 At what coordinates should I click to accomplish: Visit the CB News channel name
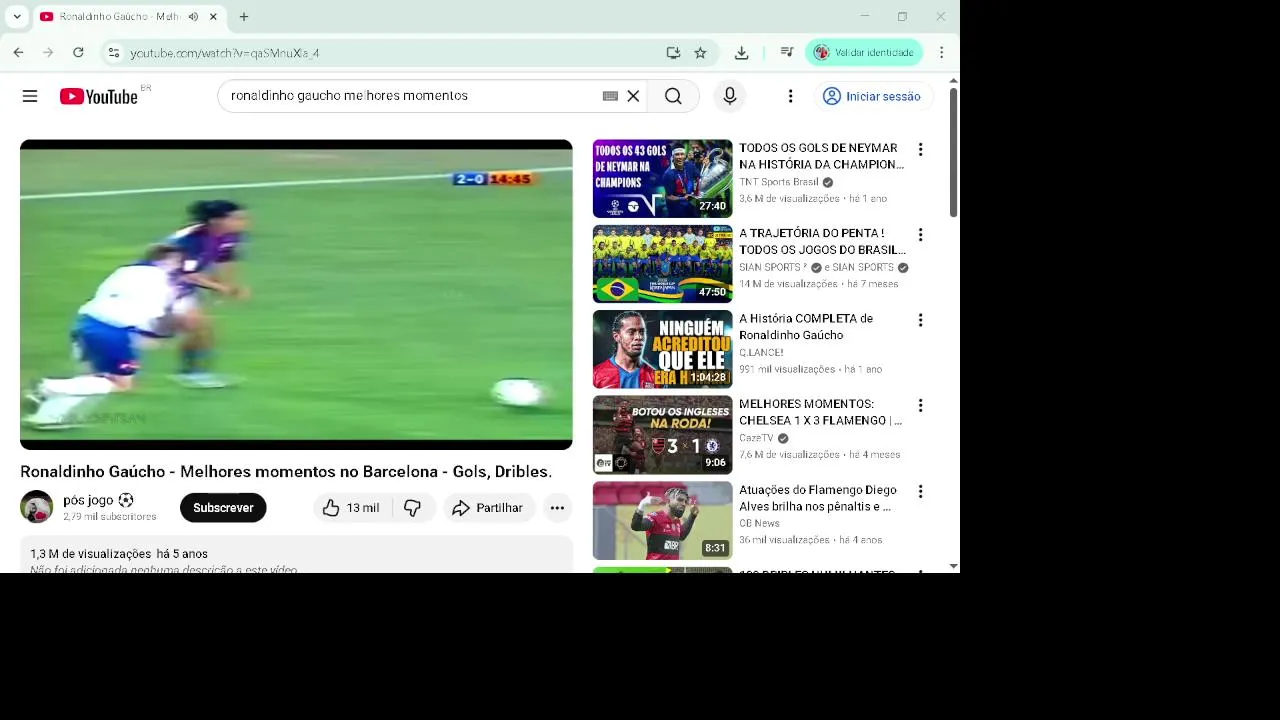[x=759, y=524]
